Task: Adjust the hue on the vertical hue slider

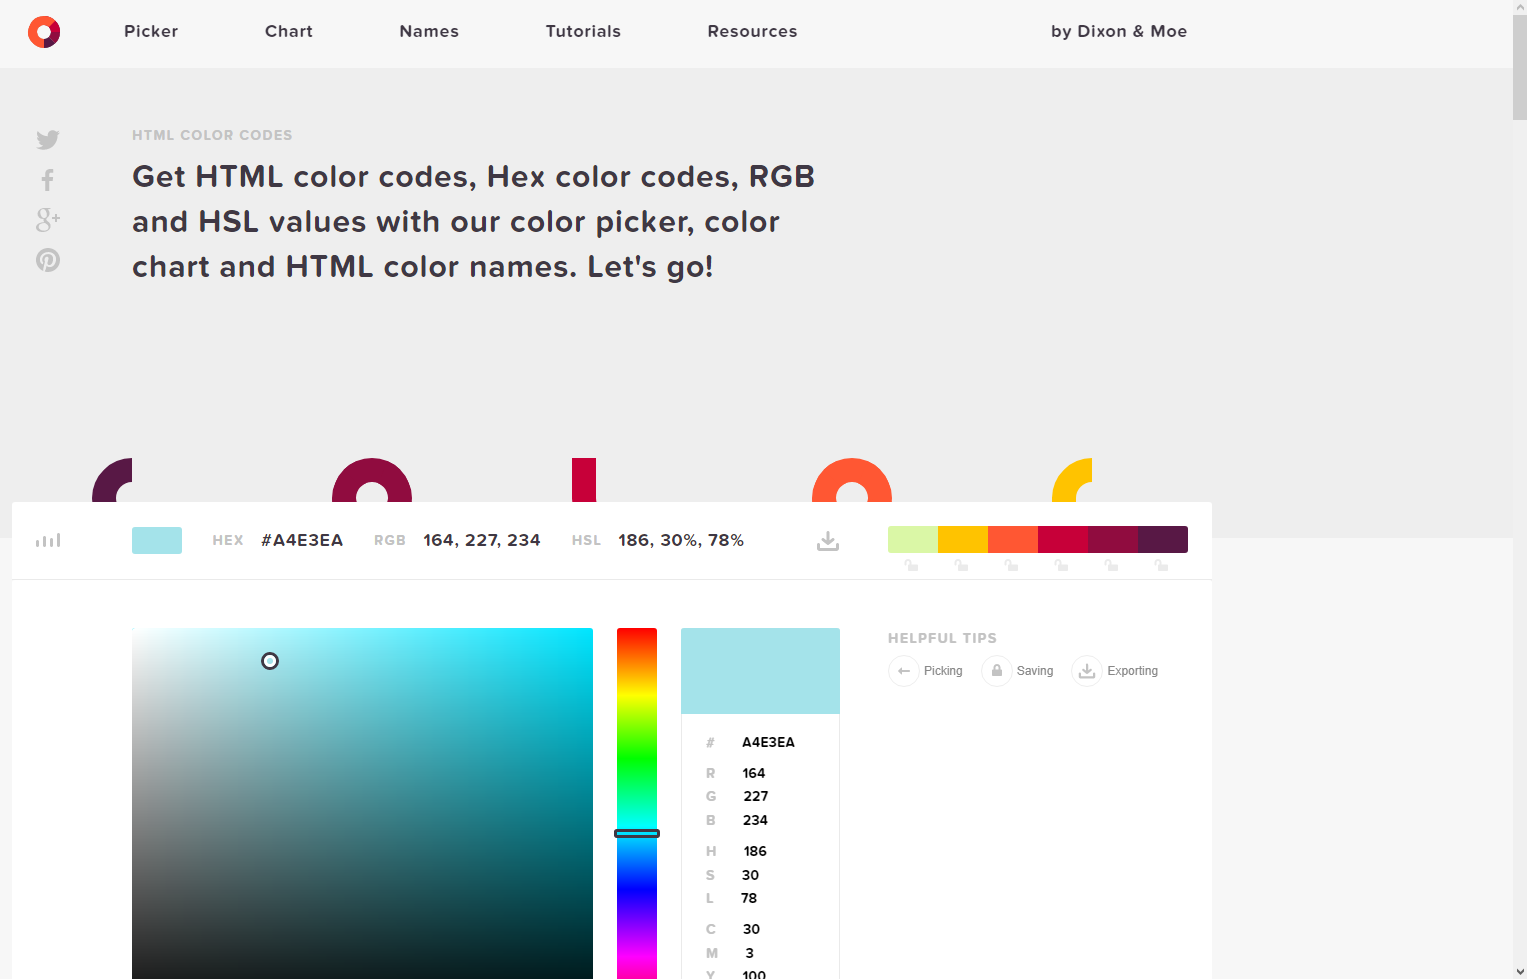Action: pos(637,833)
